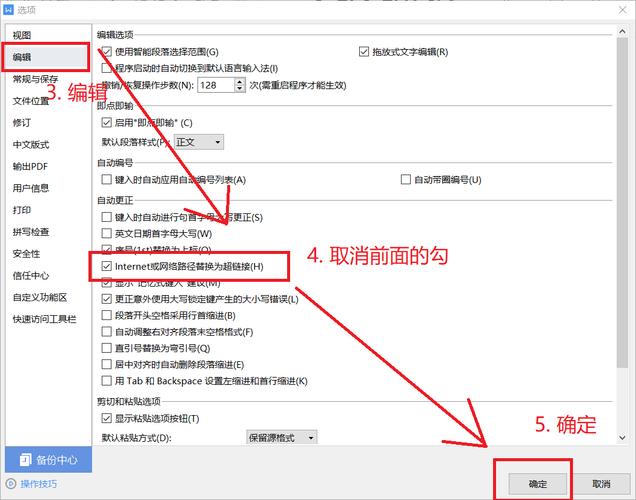This screenshot has height=500, width=636.
Task: Click the 操作技巧 link
Action: tap(39, 484)
